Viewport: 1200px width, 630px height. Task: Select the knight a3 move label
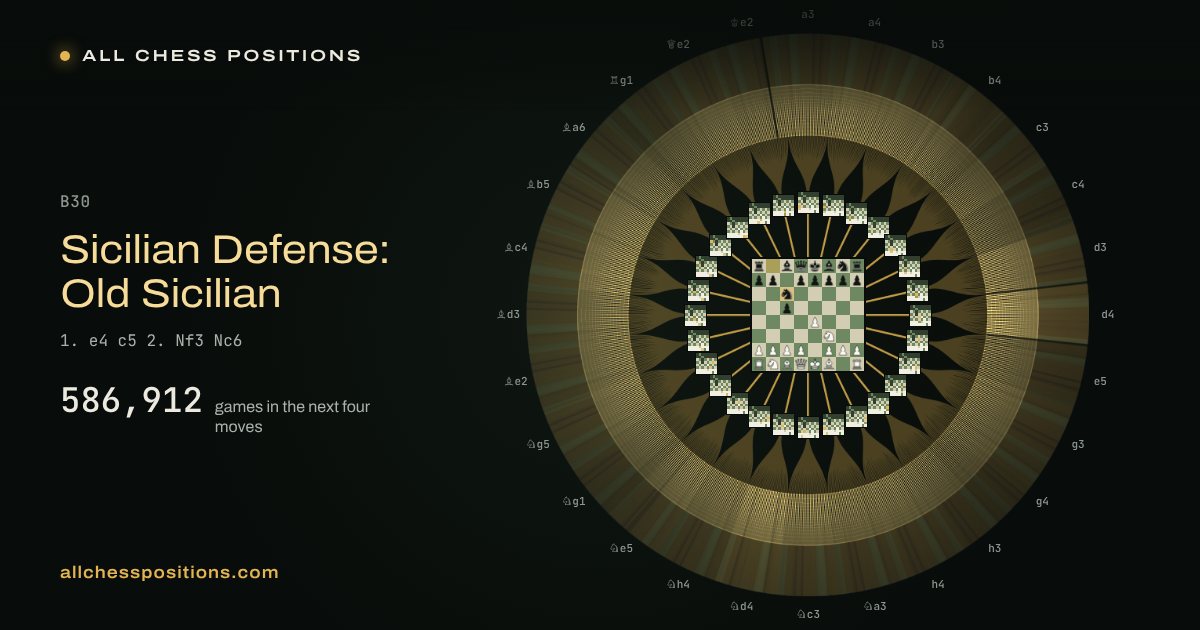[x=875, y=606]
